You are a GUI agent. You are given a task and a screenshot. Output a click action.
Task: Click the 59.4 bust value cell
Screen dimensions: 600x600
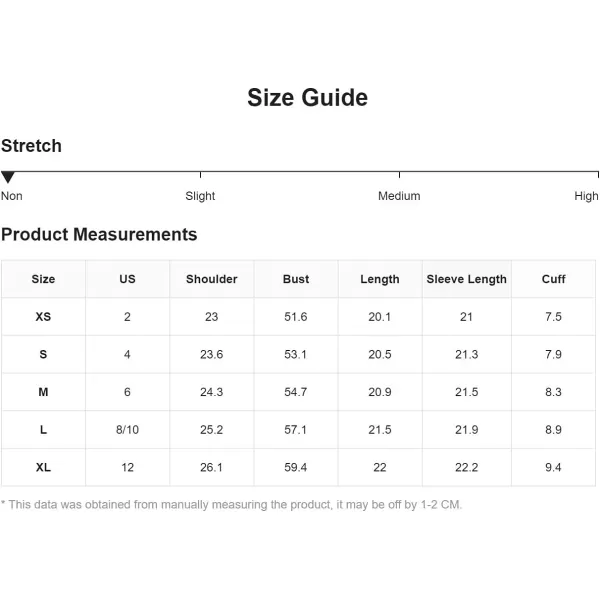pyautogui.click(x=296, y=467)
